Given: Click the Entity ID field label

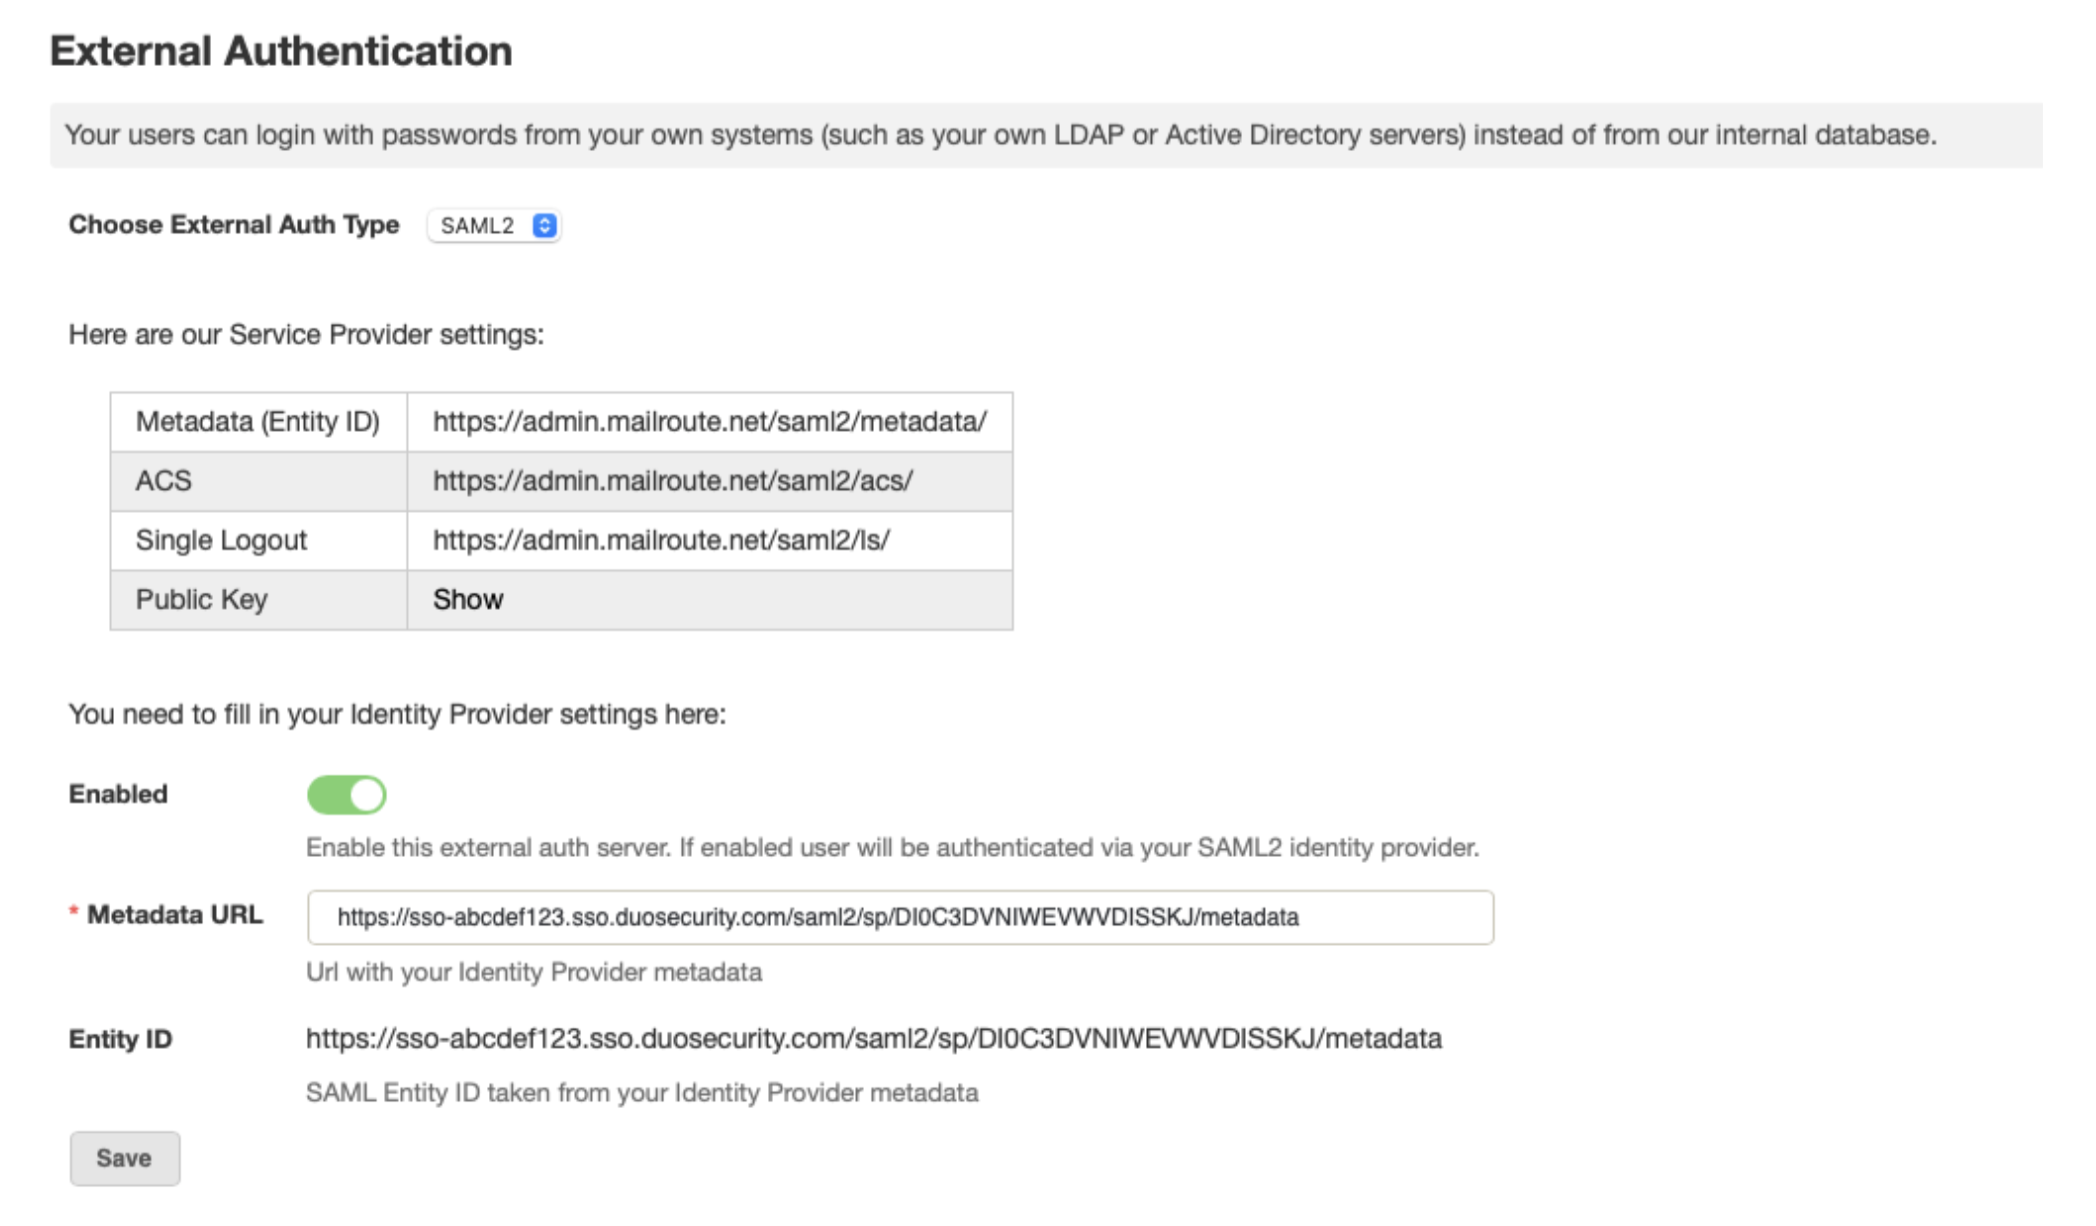Looking at the screenshot, I should click(x=120, y=1039).
